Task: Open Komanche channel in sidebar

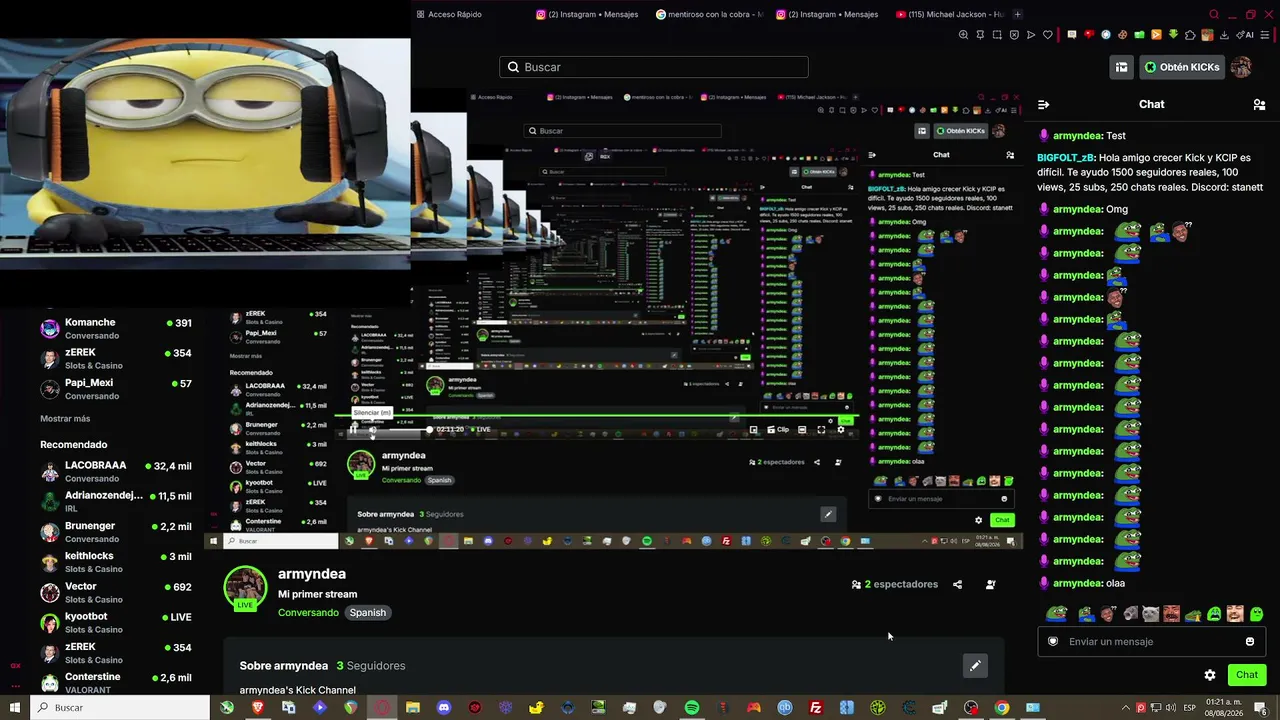Action: [x=116, y=329]
